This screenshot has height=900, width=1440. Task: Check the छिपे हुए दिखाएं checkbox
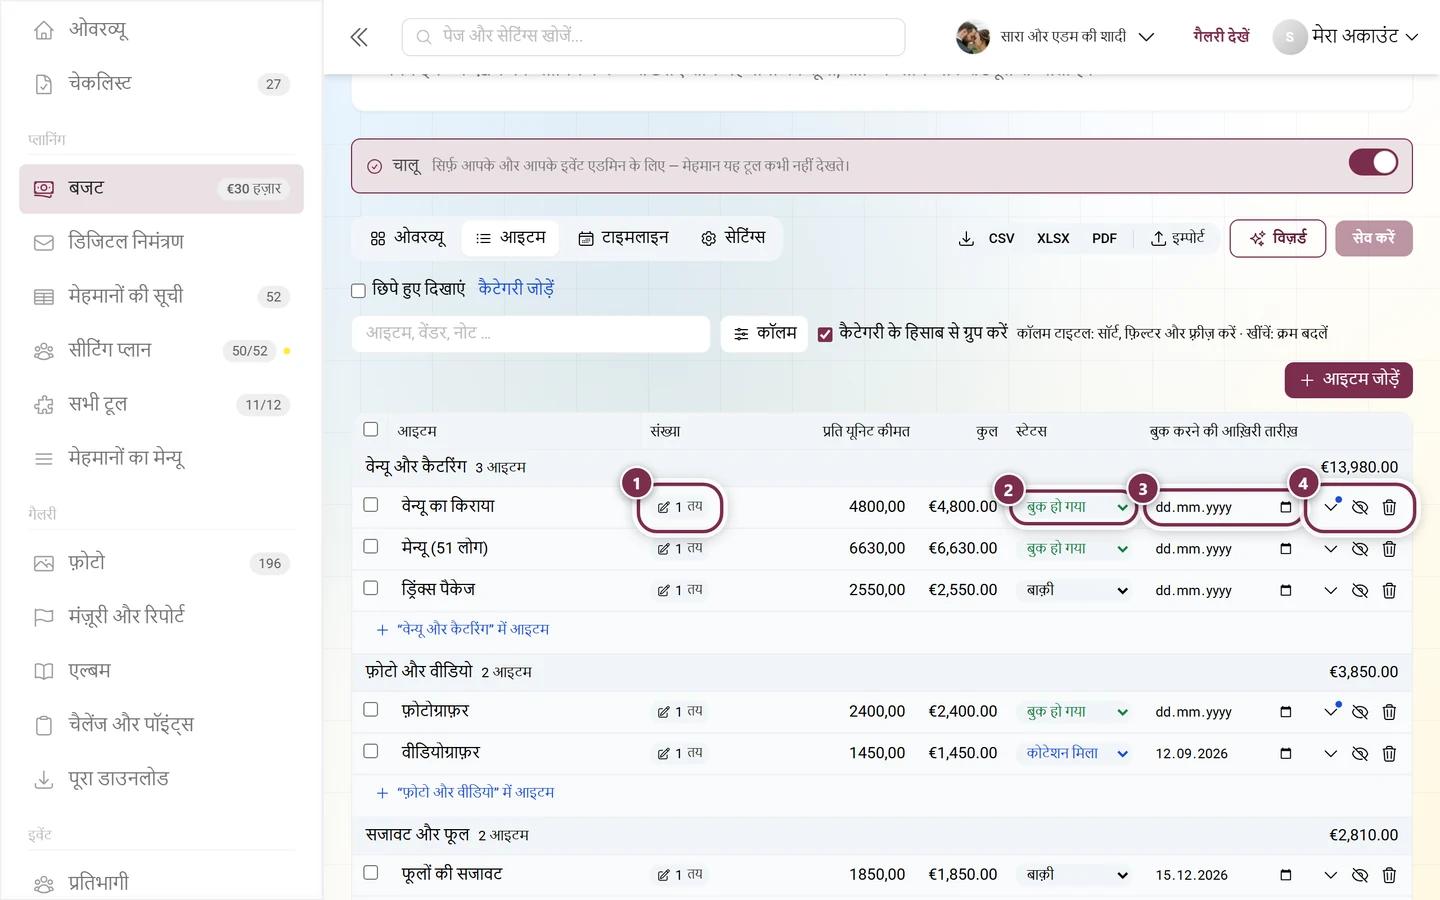pos(358,291)
